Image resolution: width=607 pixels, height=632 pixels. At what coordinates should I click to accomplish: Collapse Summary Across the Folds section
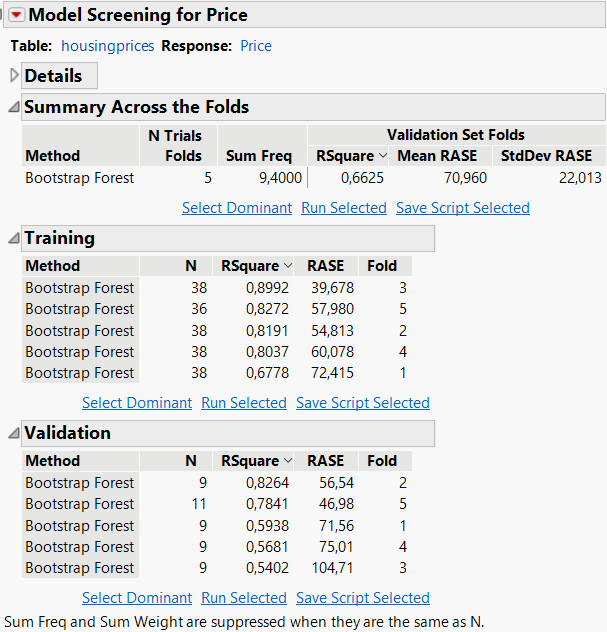pos(13,107)
